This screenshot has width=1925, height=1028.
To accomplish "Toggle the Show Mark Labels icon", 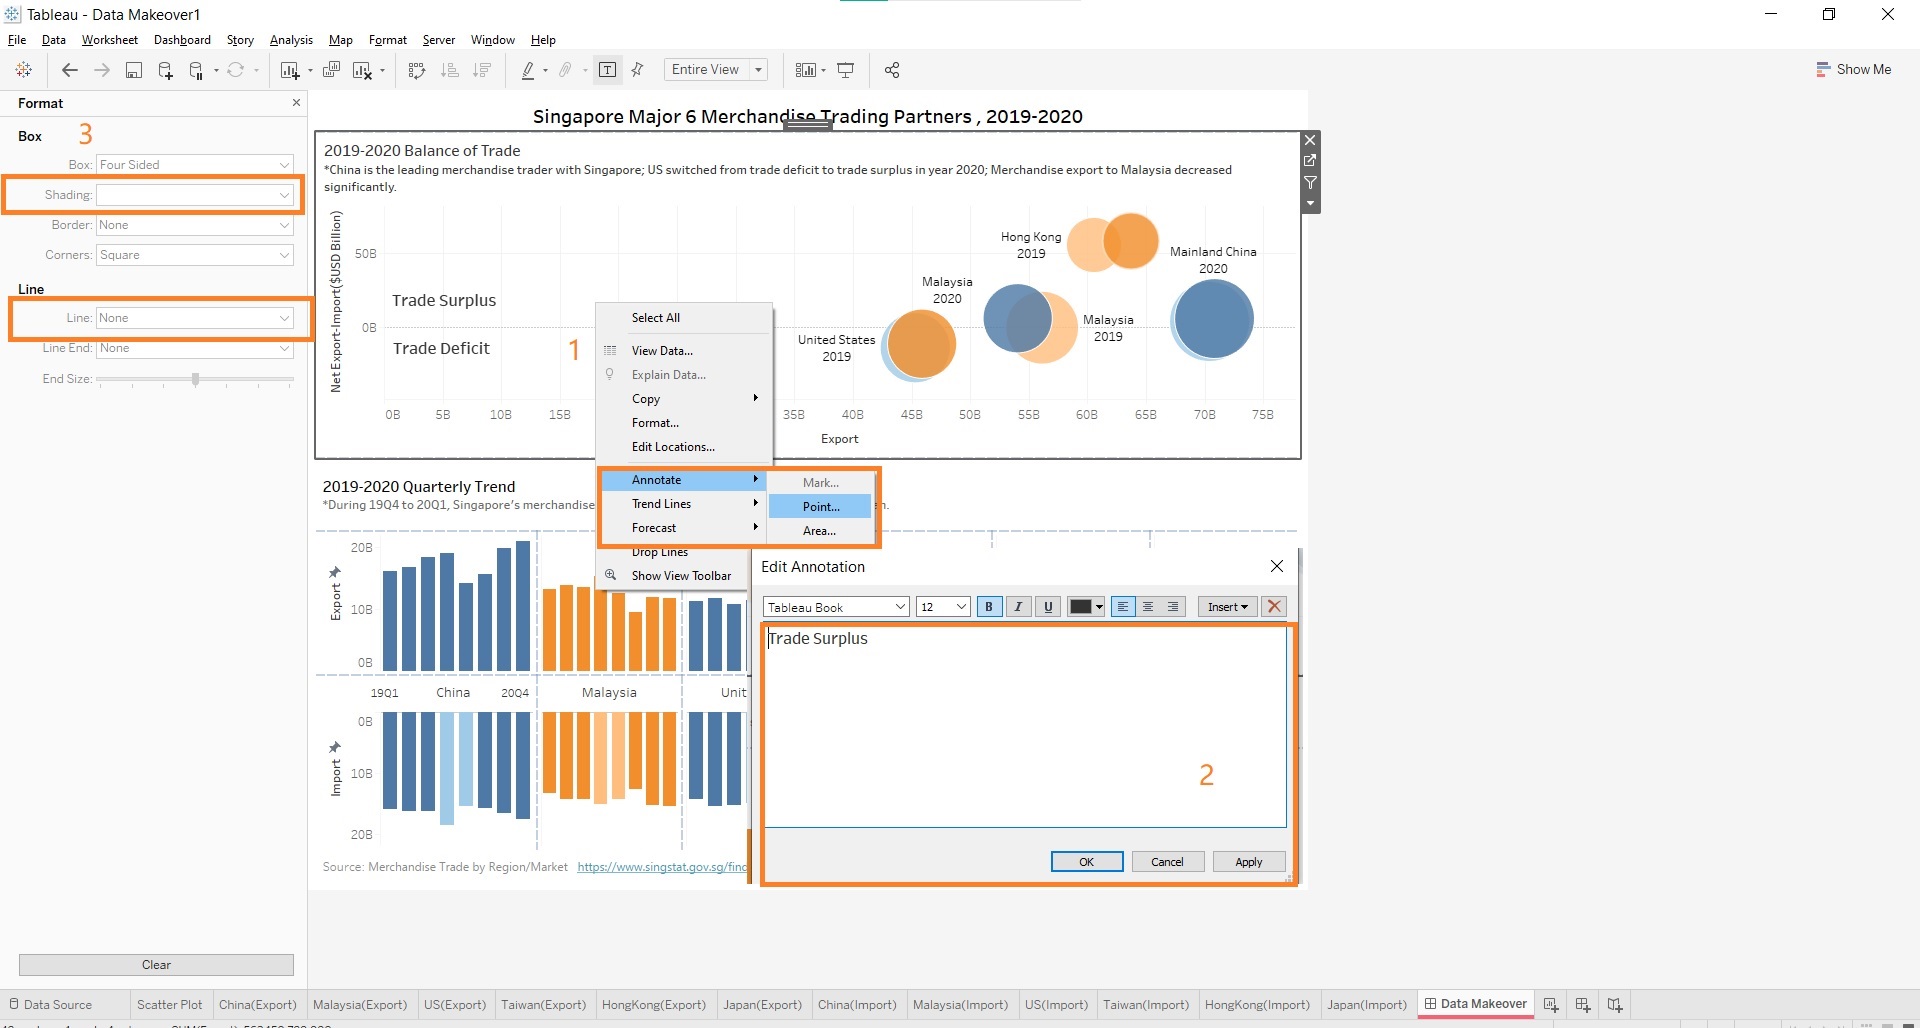I will pos(607,70).
